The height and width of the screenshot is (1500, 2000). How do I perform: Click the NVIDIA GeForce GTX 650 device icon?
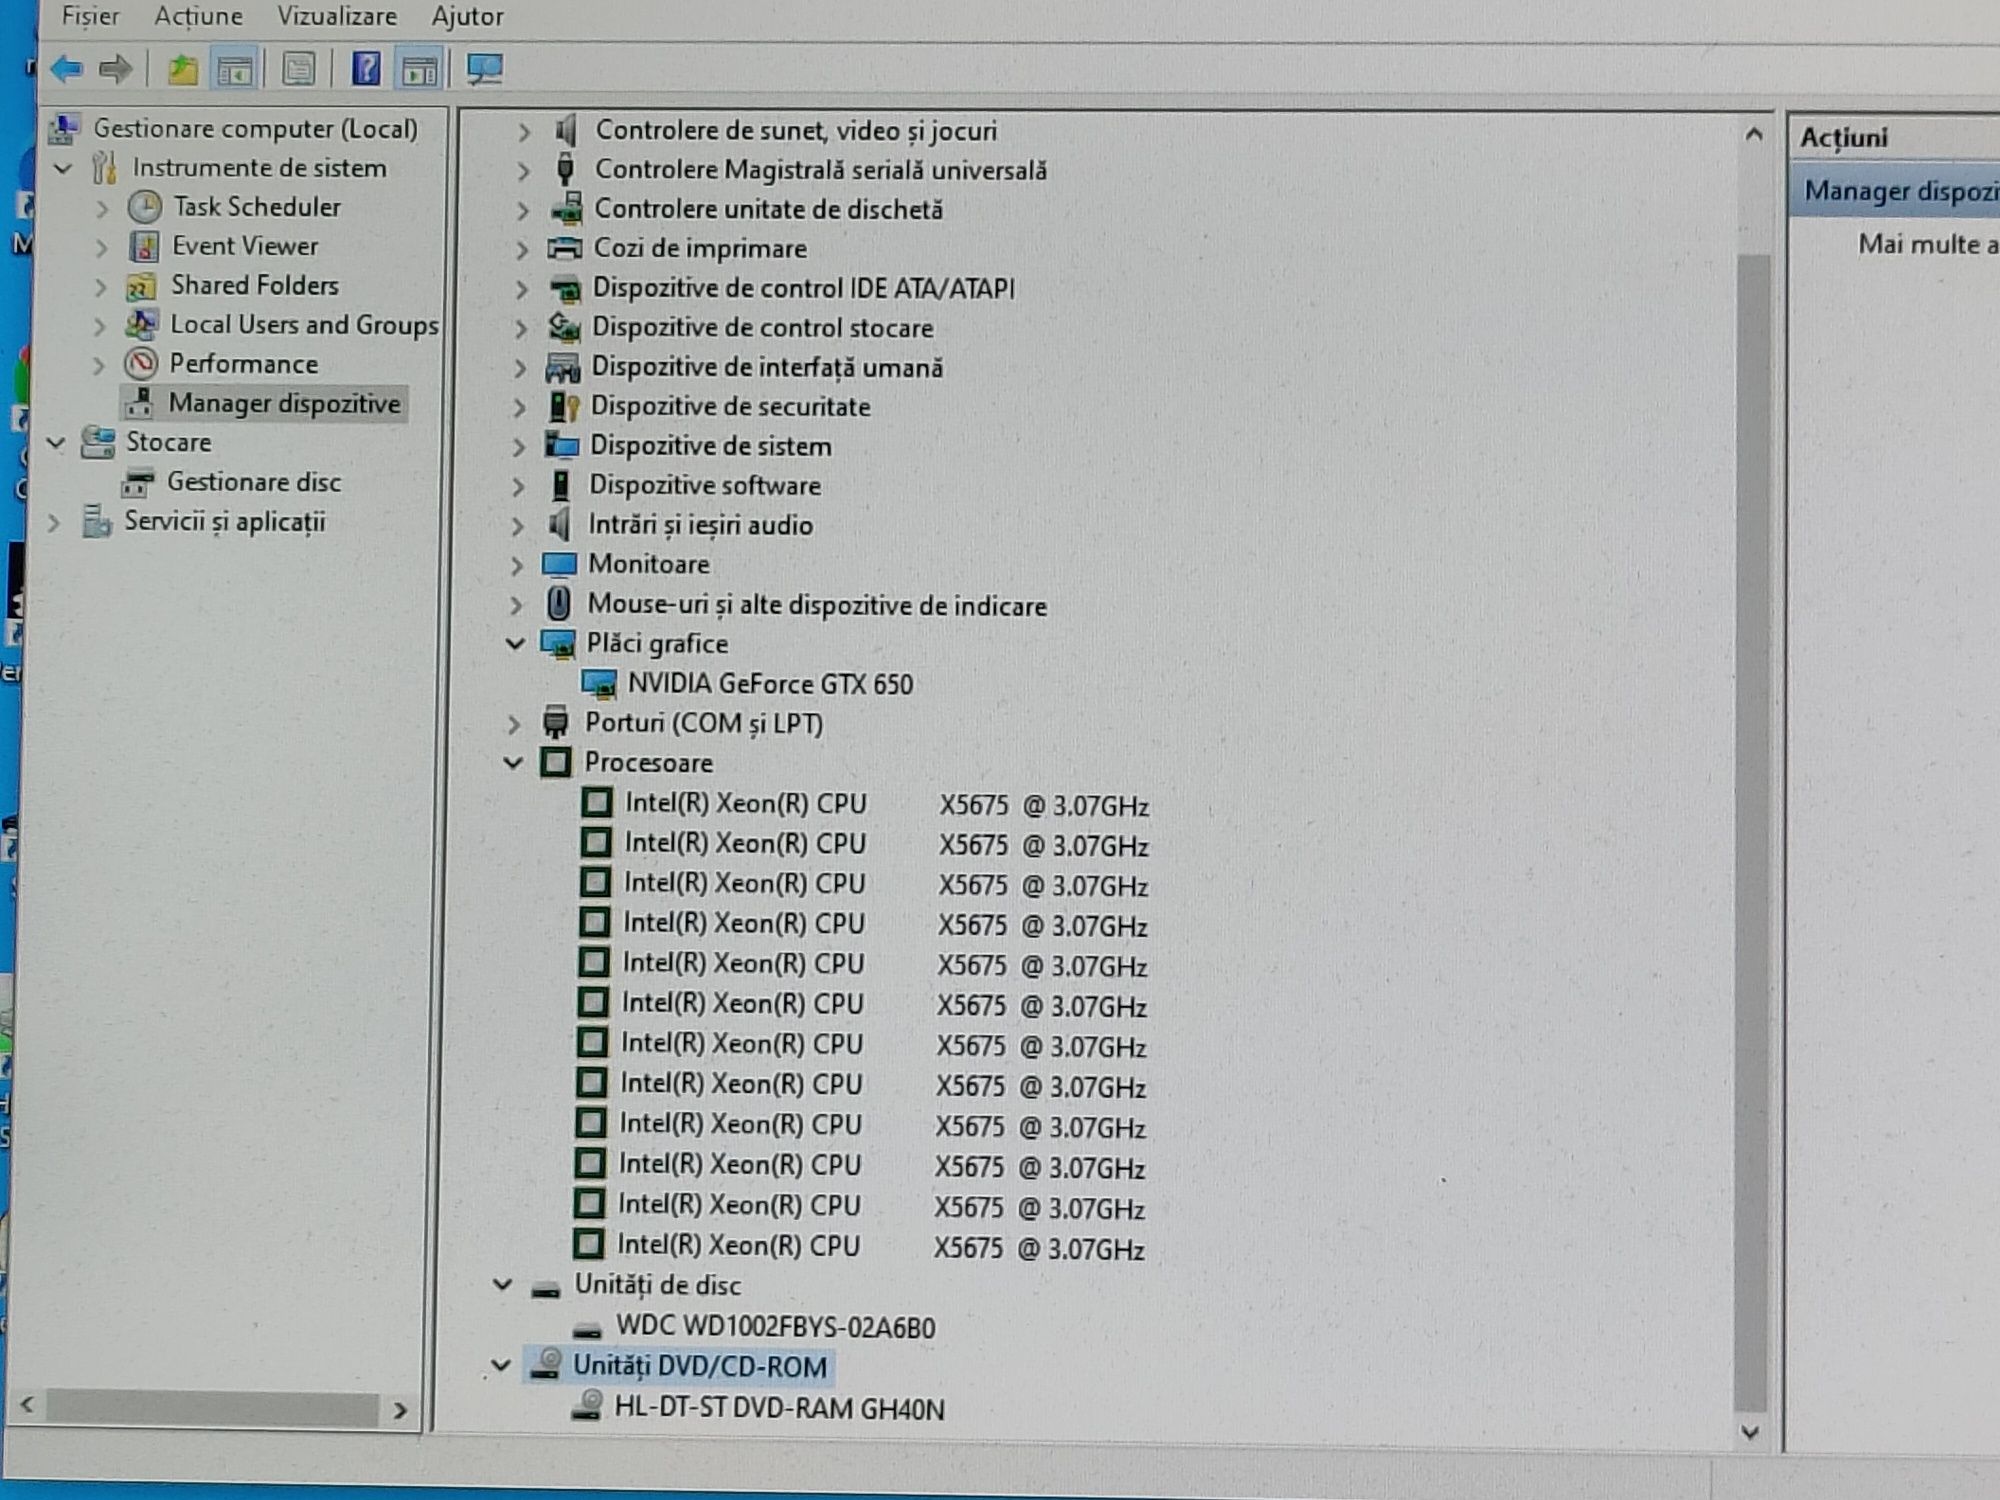pyautogui.click(x=599, y=685)
